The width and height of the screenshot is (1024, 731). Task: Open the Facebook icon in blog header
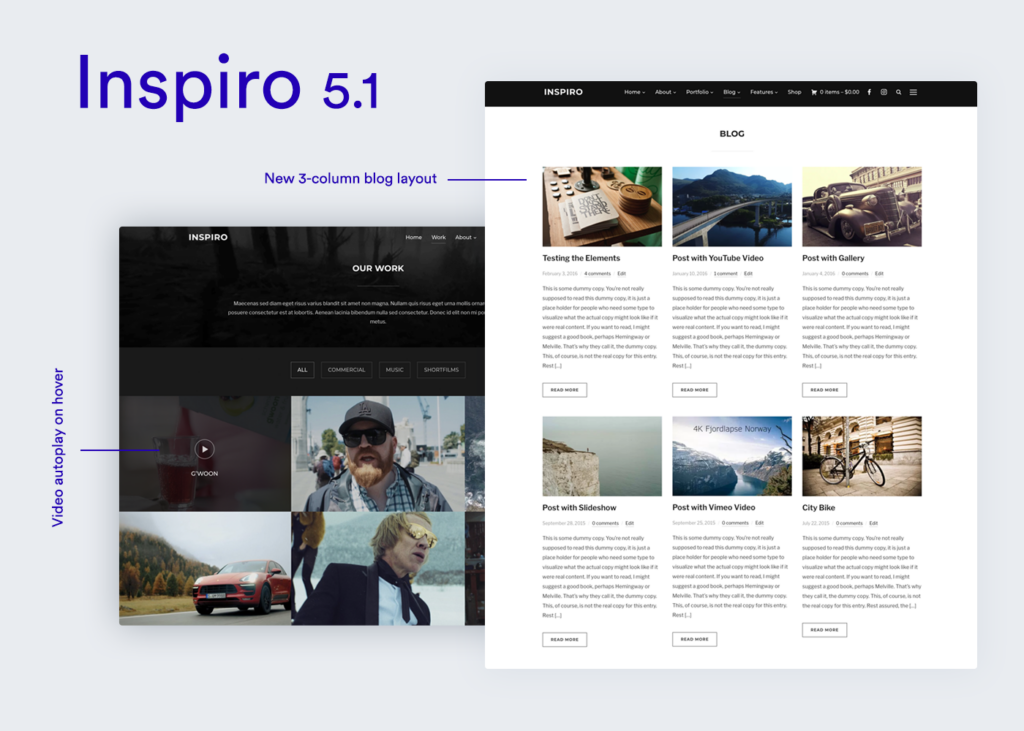869,92
